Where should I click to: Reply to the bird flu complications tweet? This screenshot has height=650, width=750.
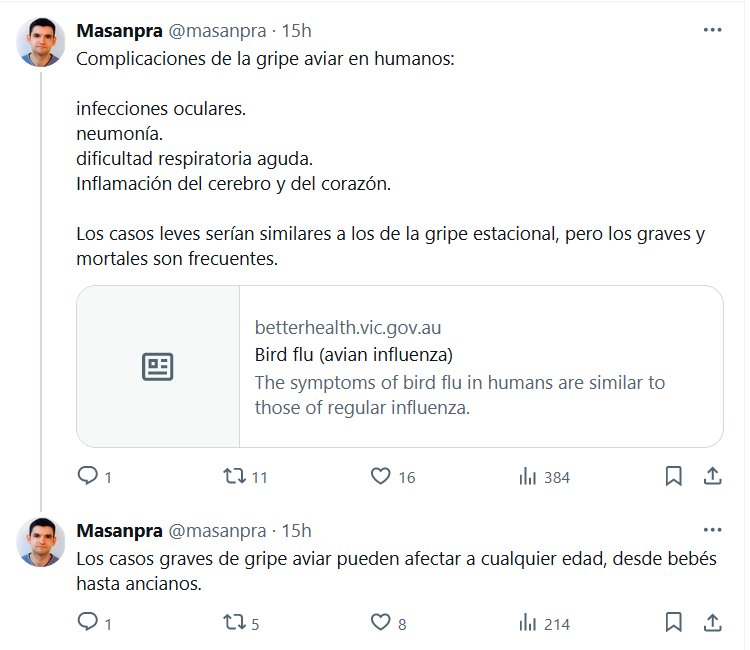[x=88, y=477]
